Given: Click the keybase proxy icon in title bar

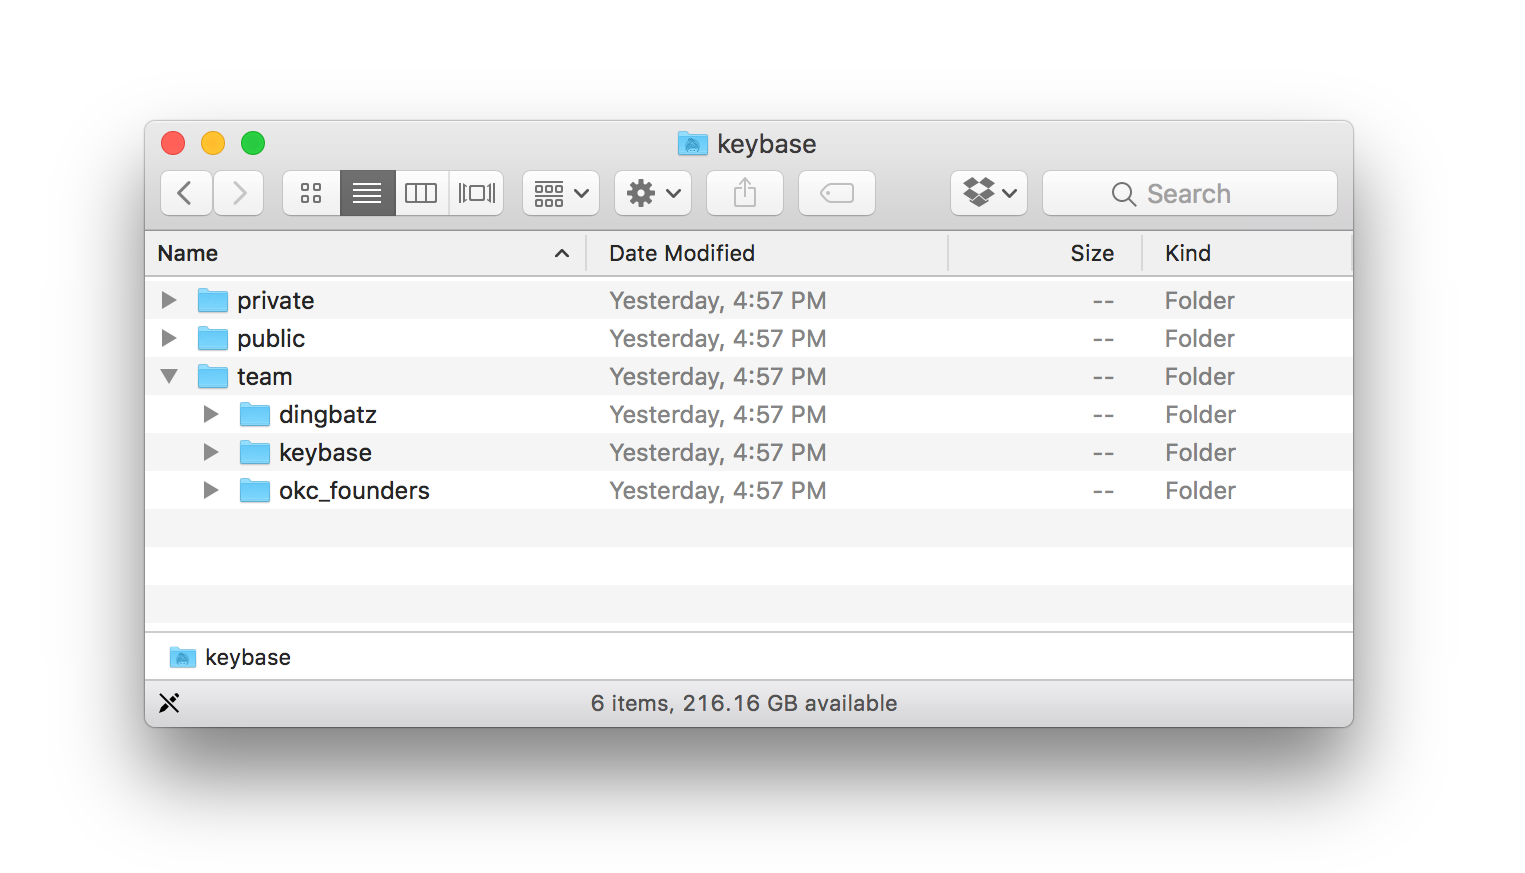Looking at the screenshot, I should 692,144.
